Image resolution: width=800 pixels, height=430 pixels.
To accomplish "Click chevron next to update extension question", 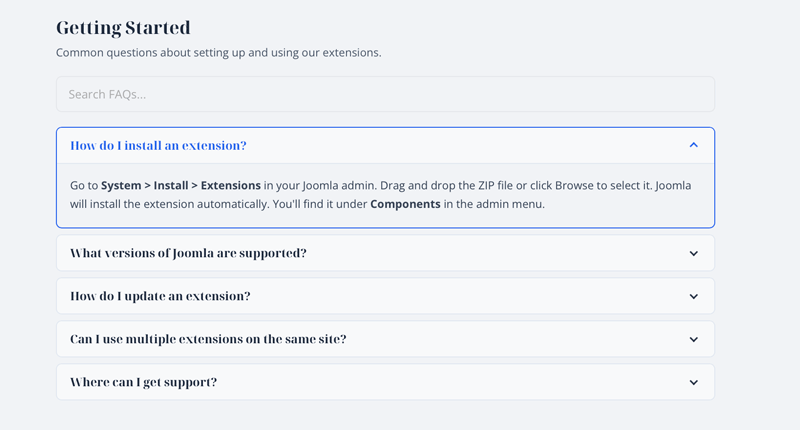I will [x=693, y=297].
